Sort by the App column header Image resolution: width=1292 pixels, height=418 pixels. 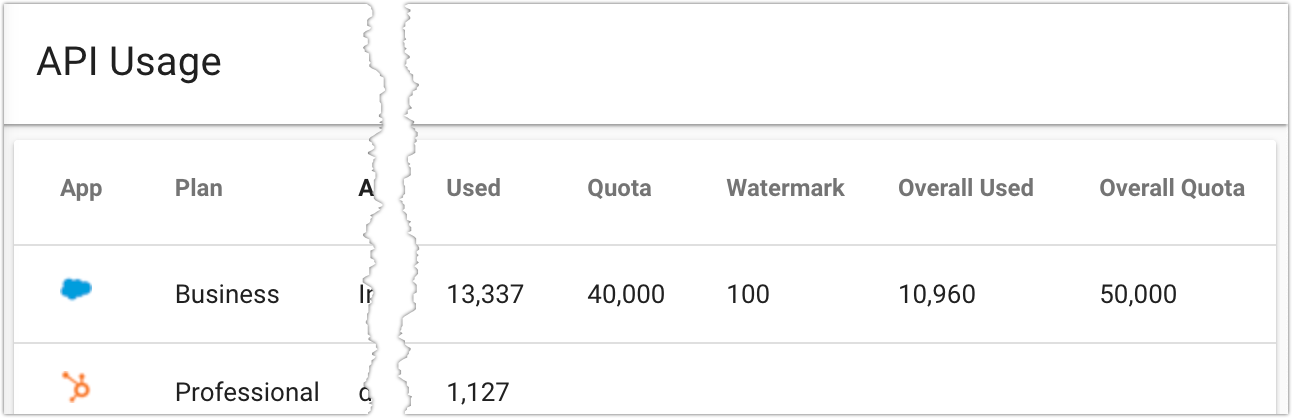tap(81, 188)
